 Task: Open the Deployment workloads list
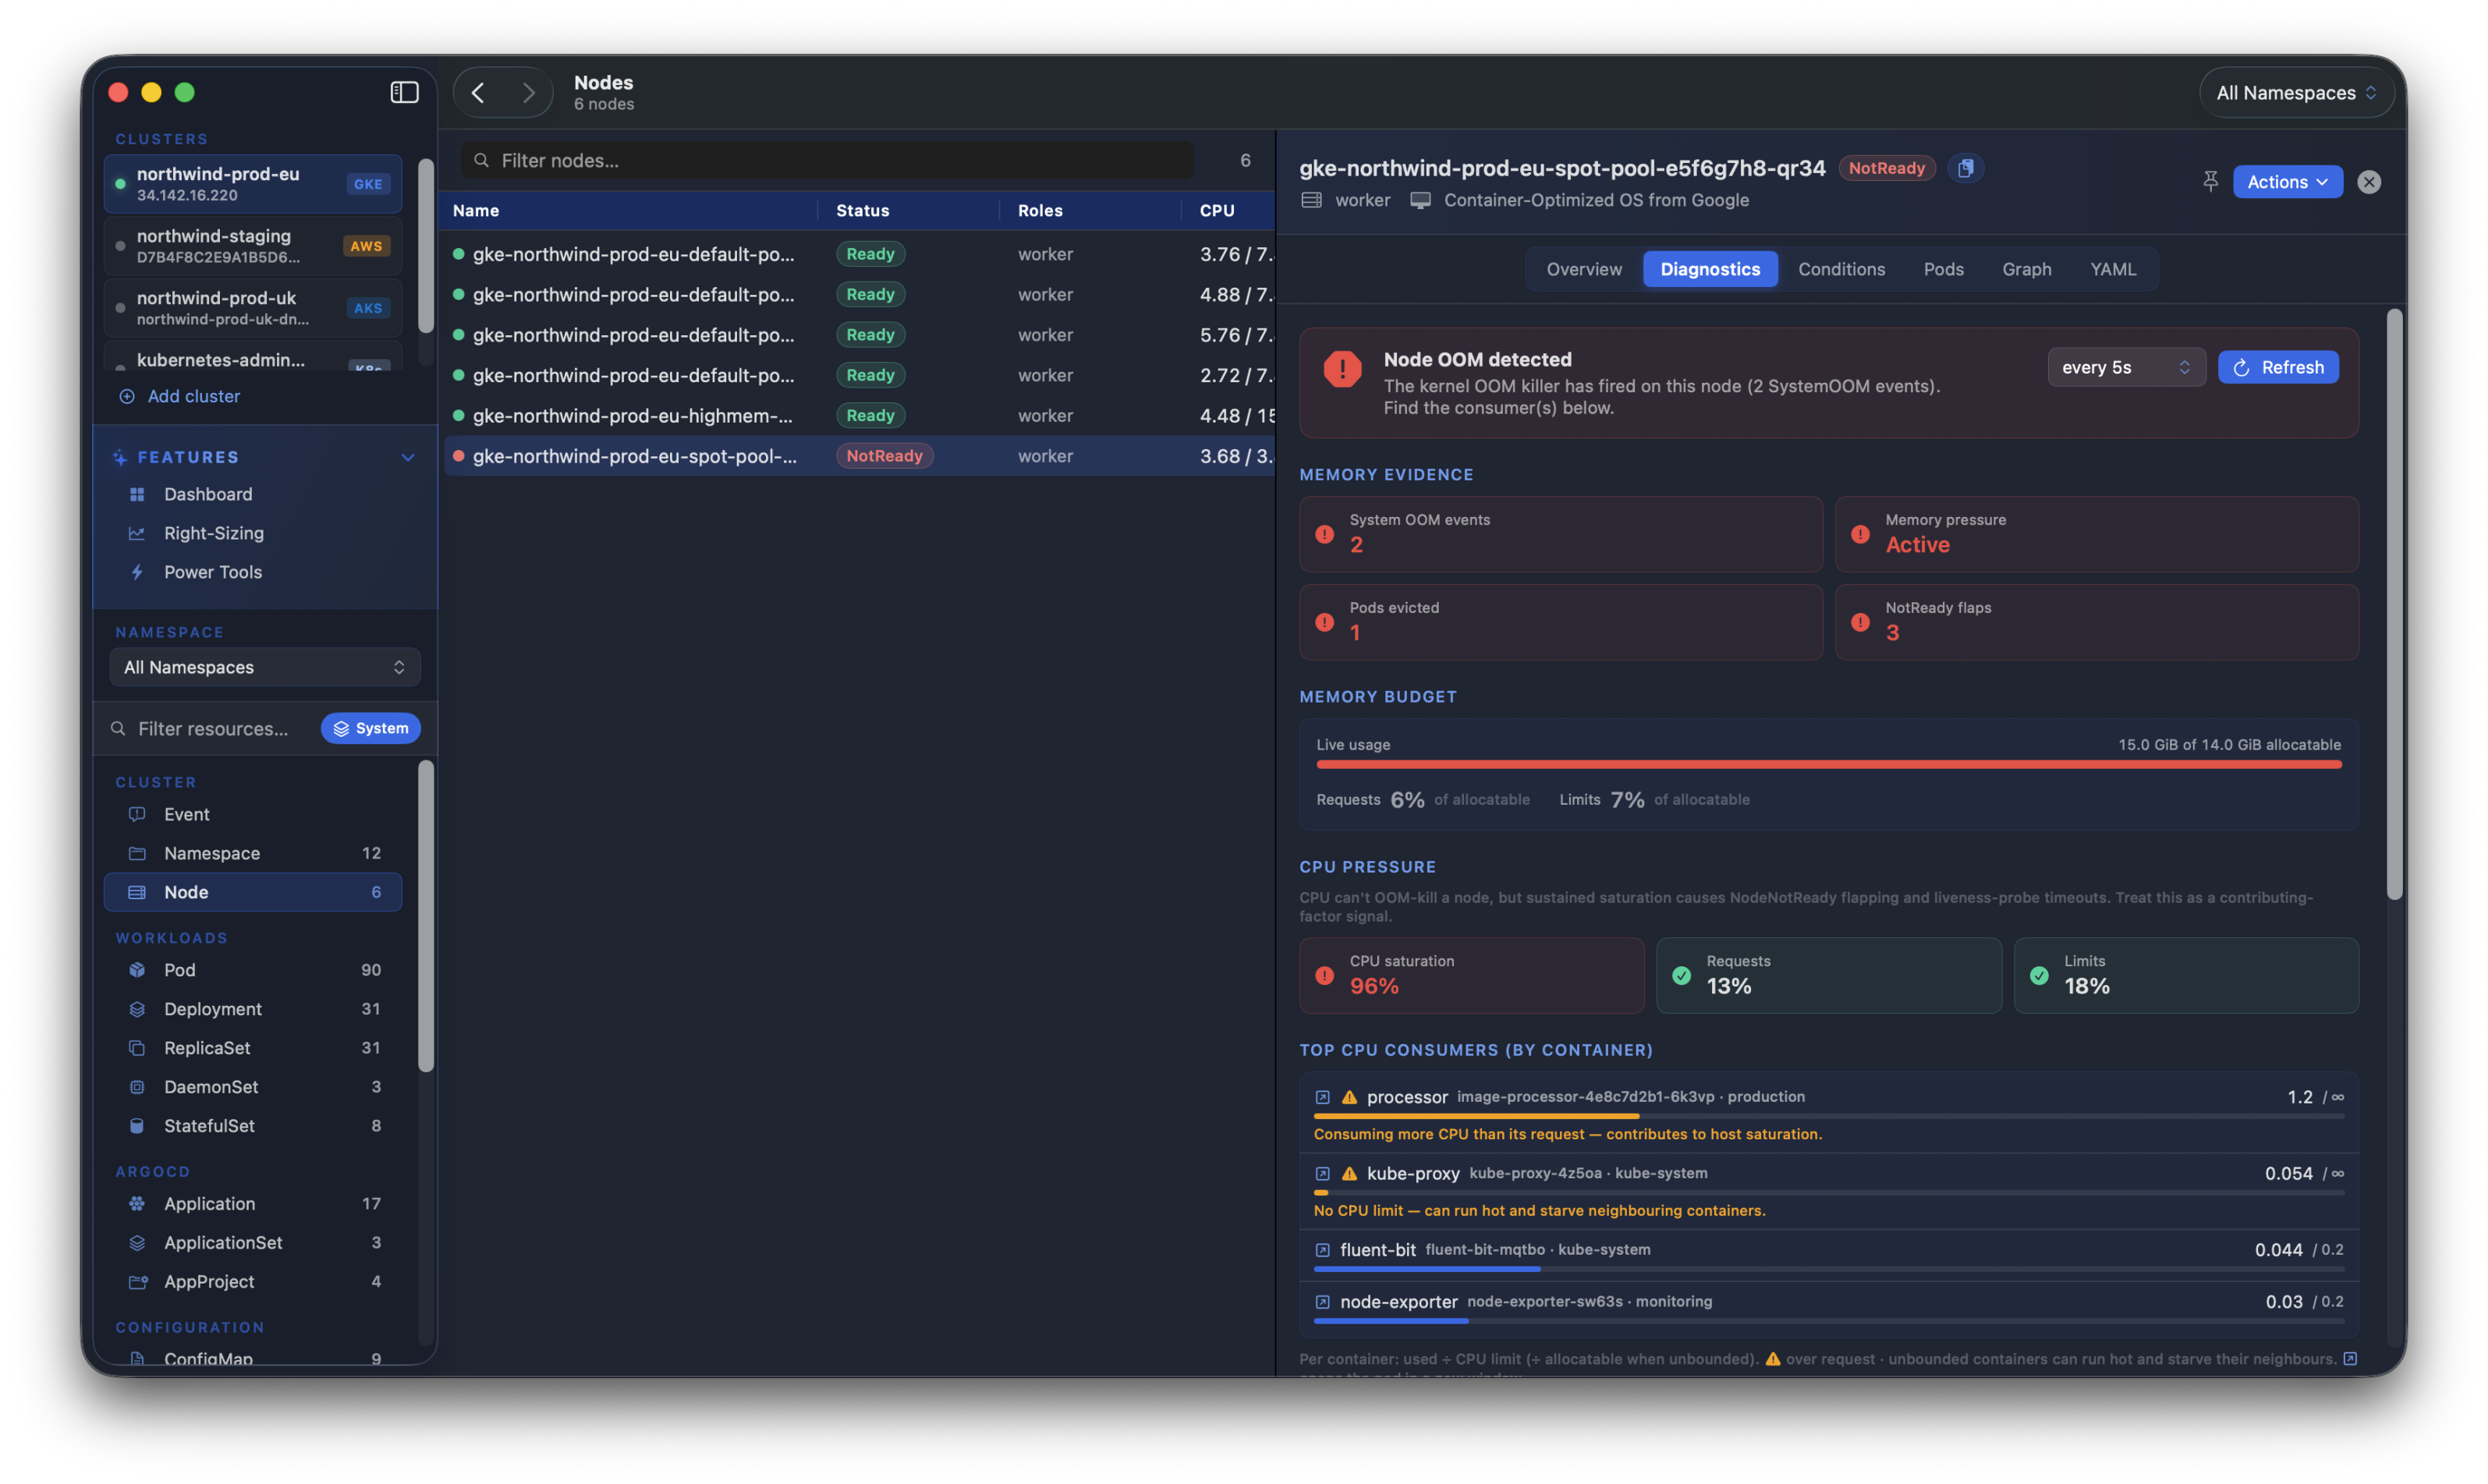(253, 1009)
